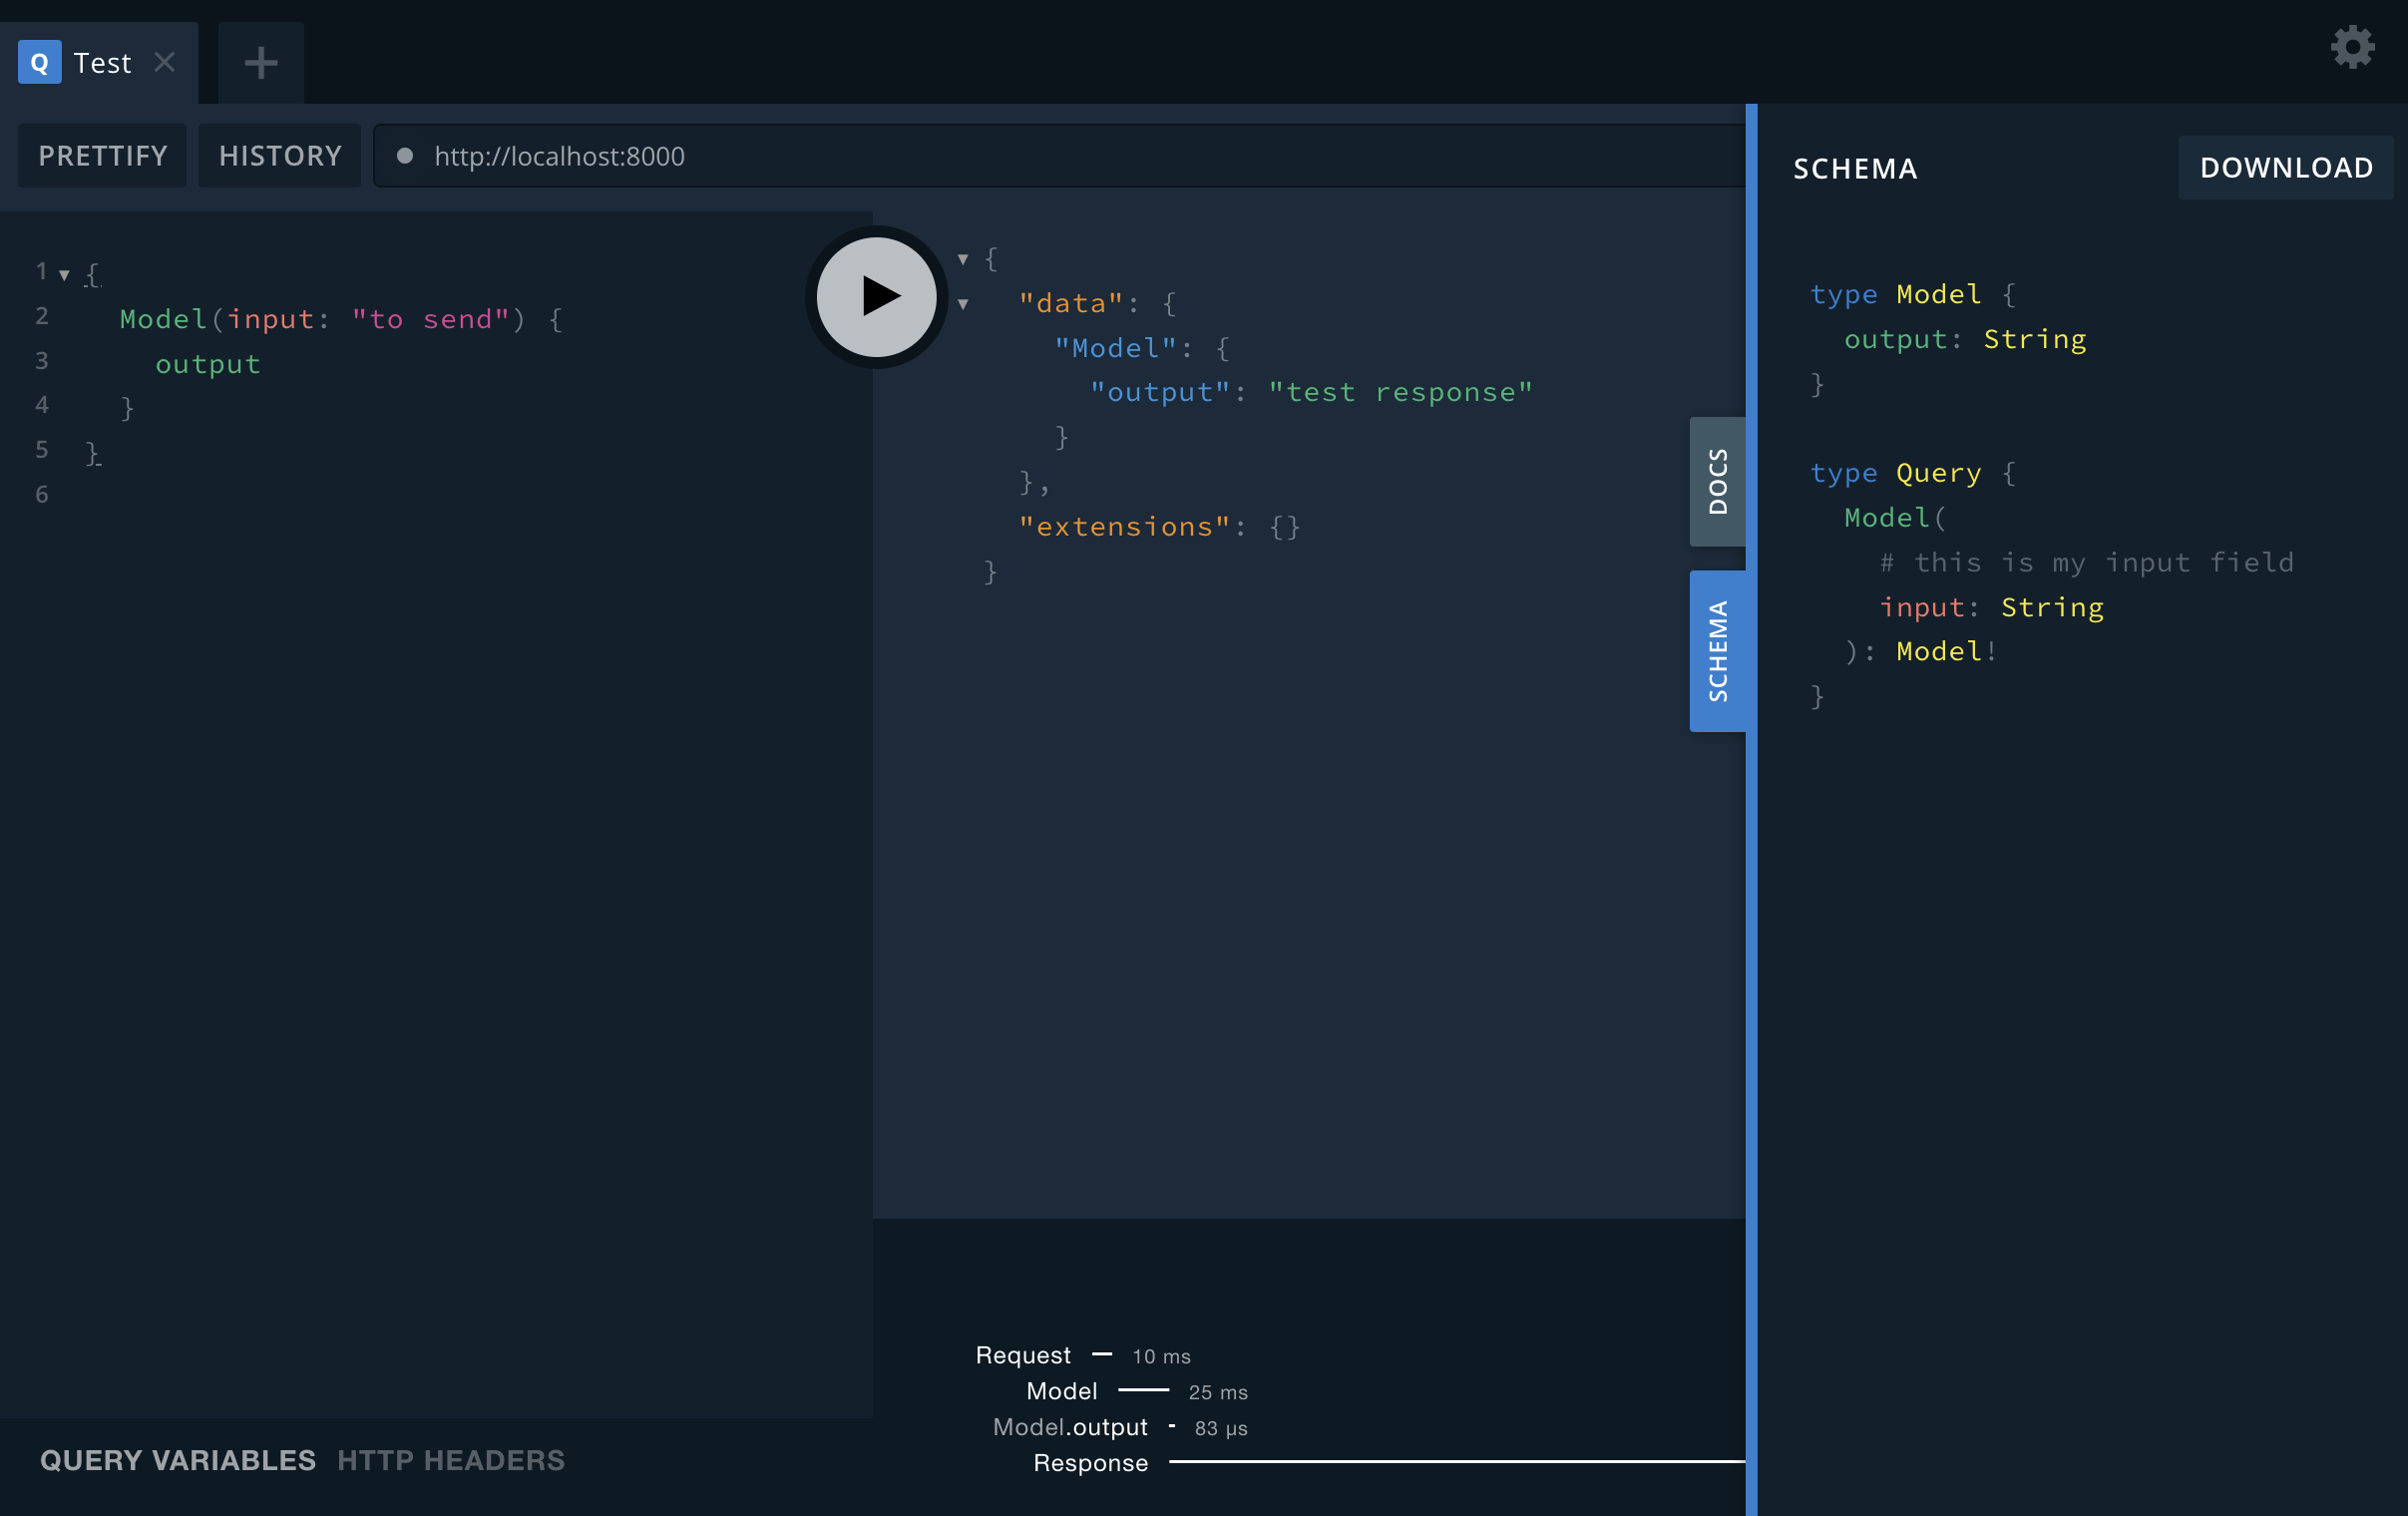Screen dimensions: 2408x1516
Task: Open the QUERY VARIABLES pane
Action: 178,1460
